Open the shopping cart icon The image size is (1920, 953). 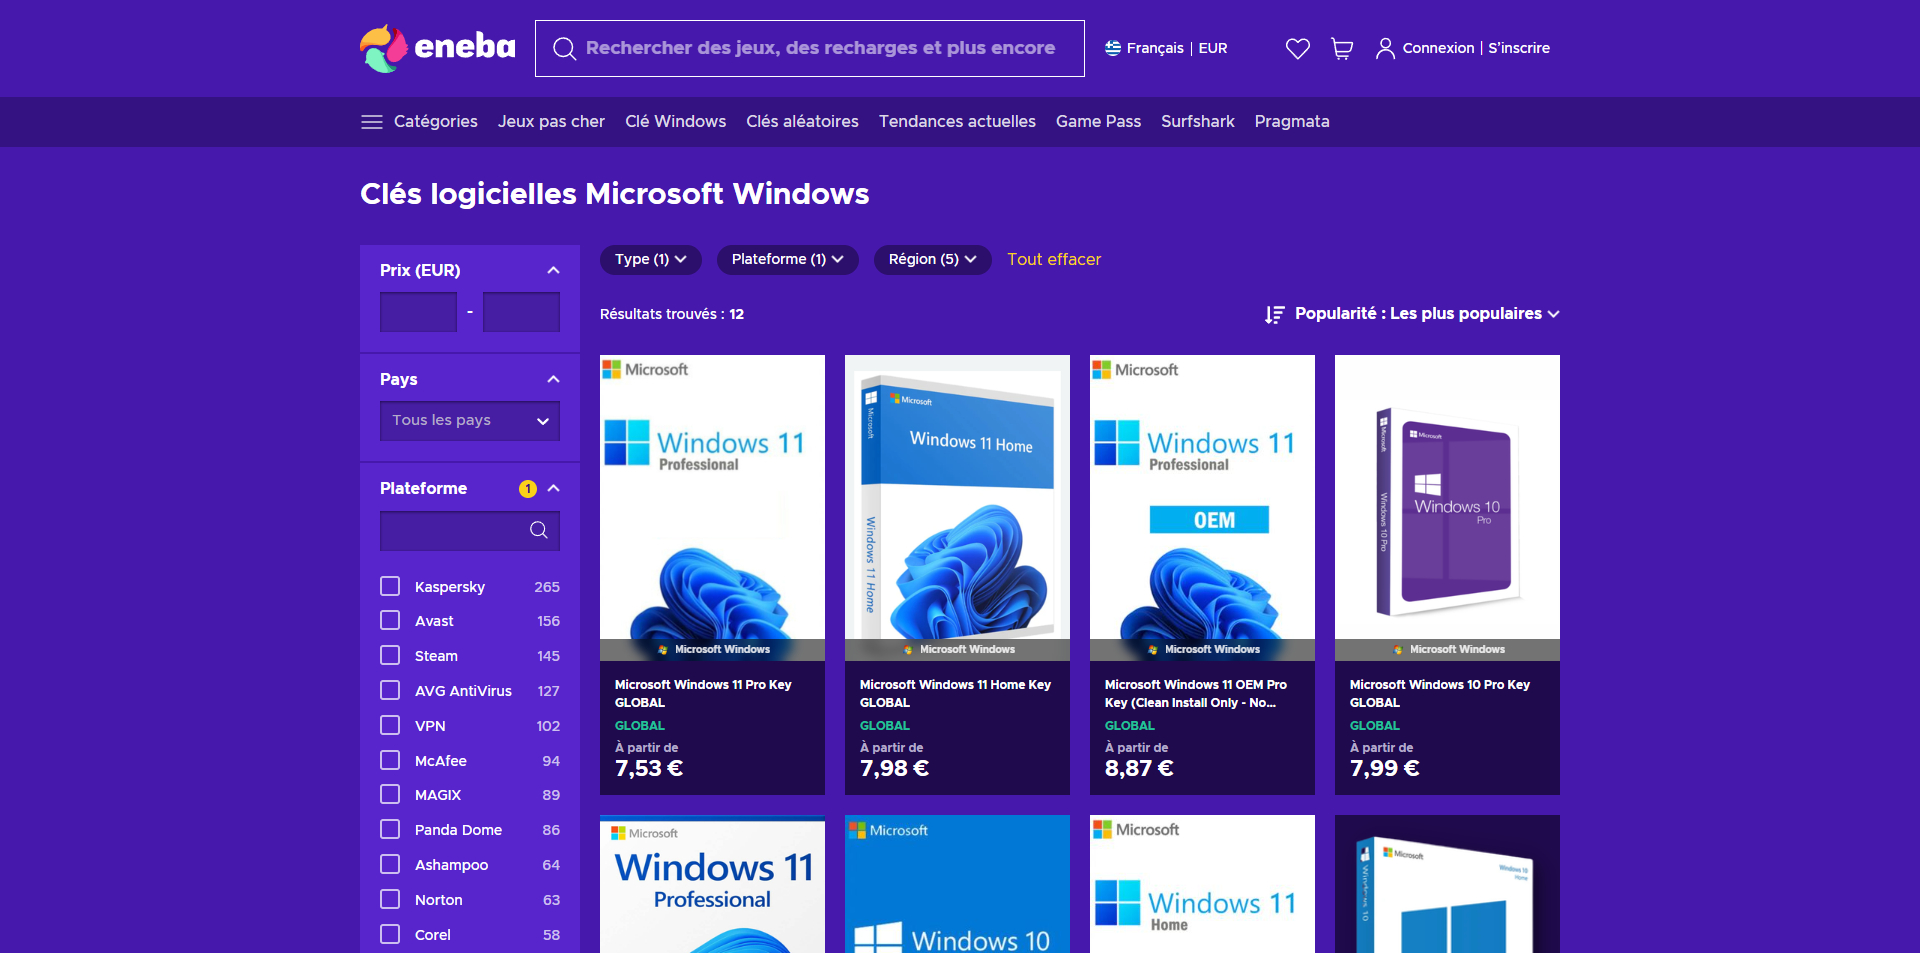[x=1342, y=48]
